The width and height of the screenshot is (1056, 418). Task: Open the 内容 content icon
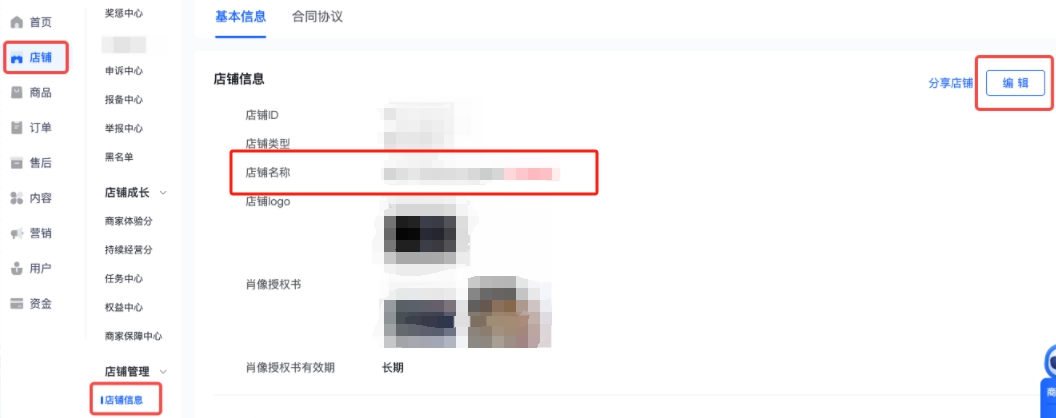pos(17,198)
